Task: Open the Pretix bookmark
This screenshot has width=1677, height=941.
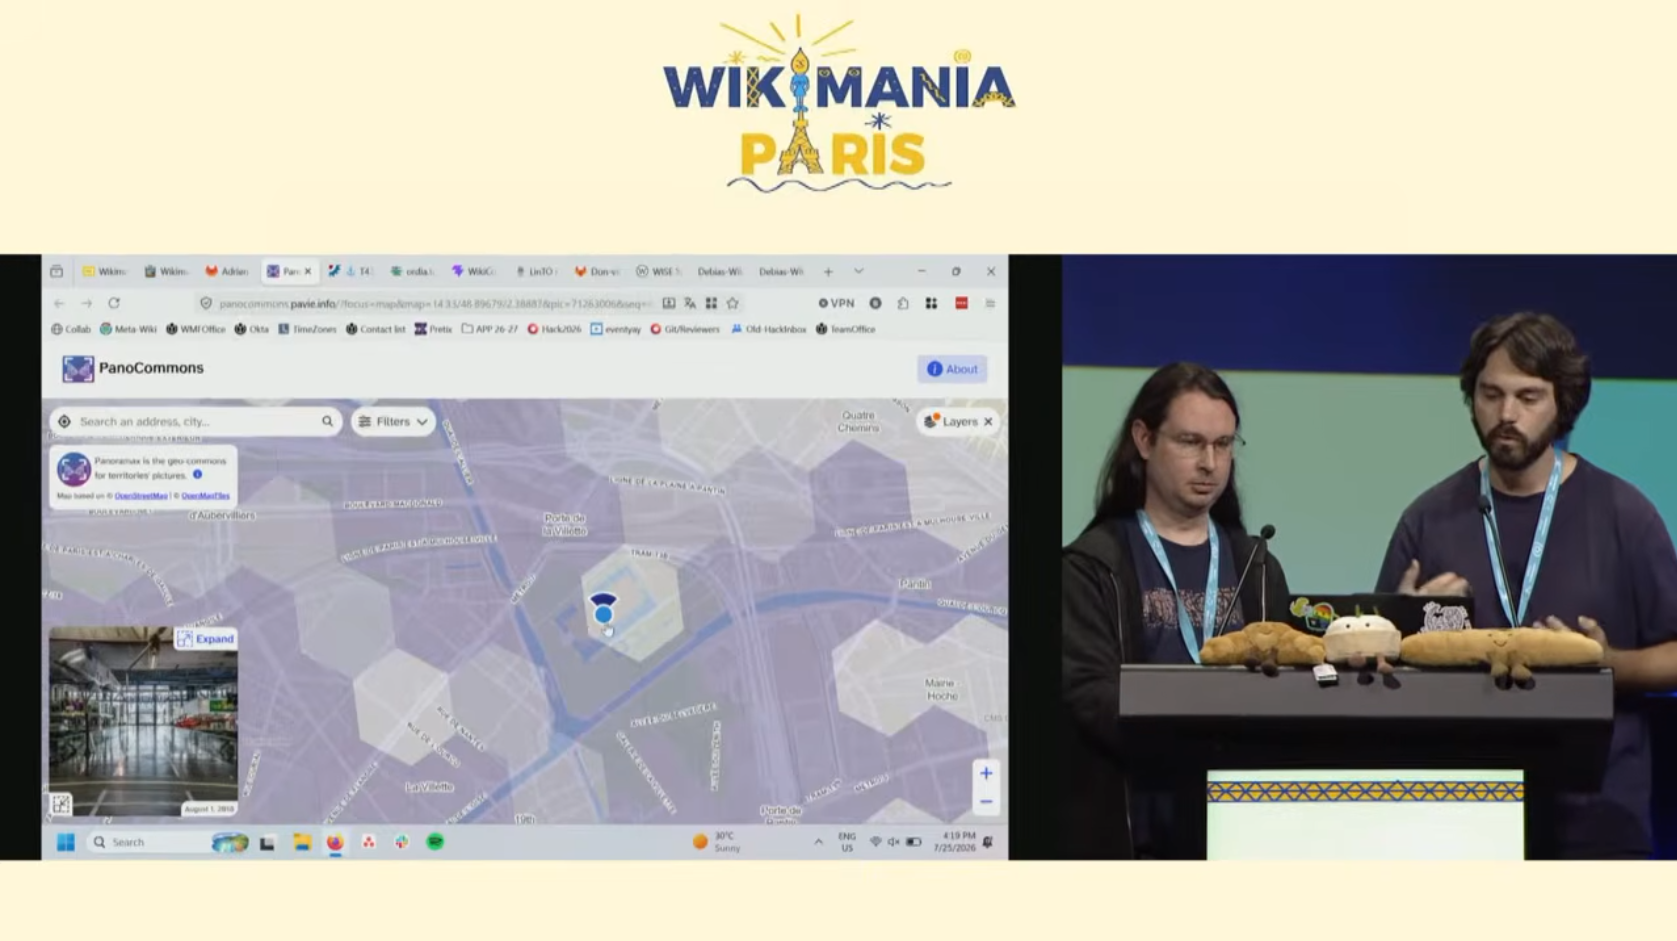Action: [433, 329]
